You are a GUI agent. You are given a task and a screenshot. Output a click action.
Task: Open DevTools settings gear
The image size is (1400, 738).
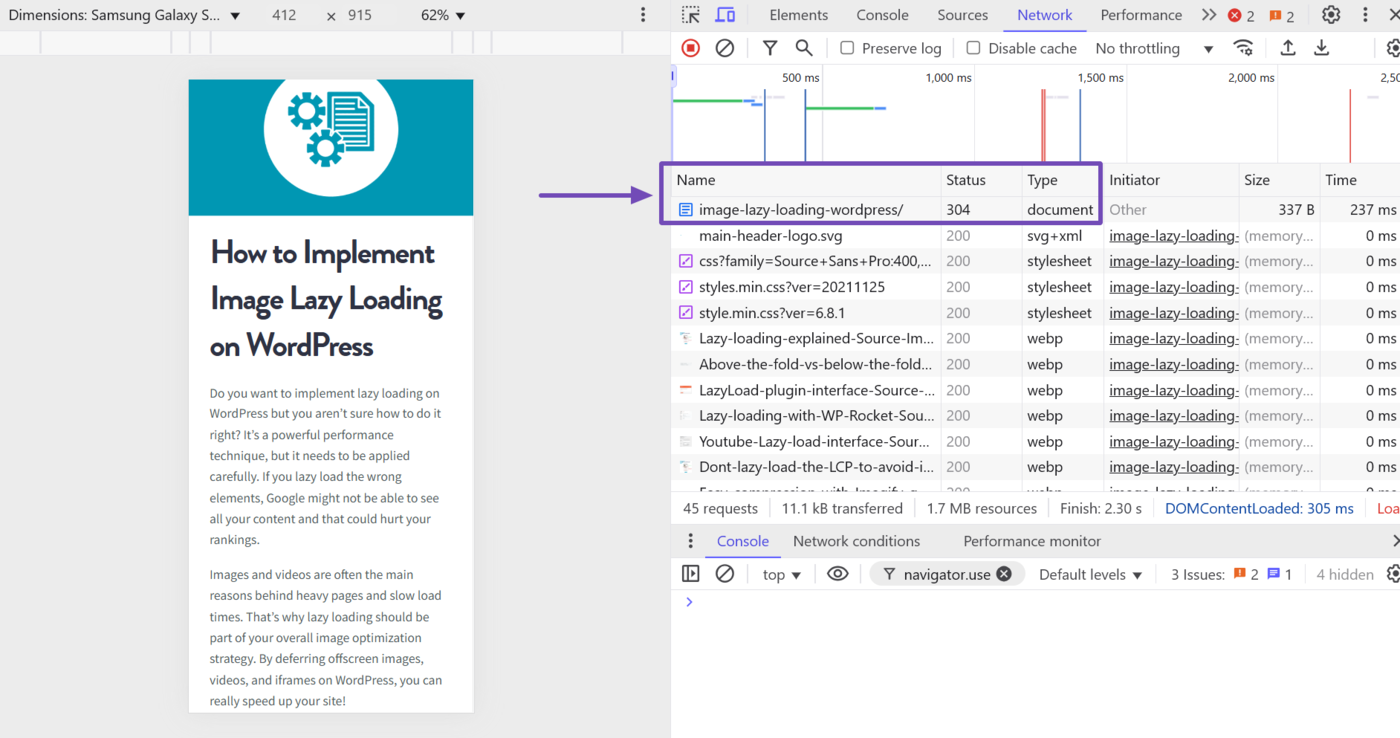[x=1330, y=15]
